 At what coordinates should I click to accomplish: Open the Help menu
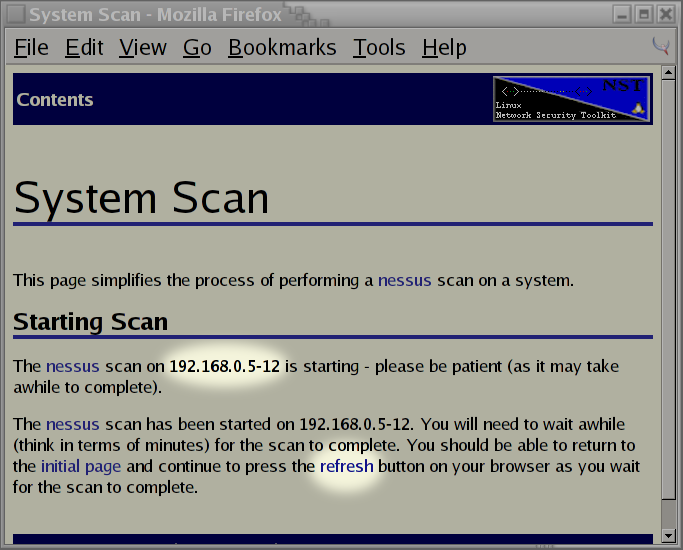(444, 47)
